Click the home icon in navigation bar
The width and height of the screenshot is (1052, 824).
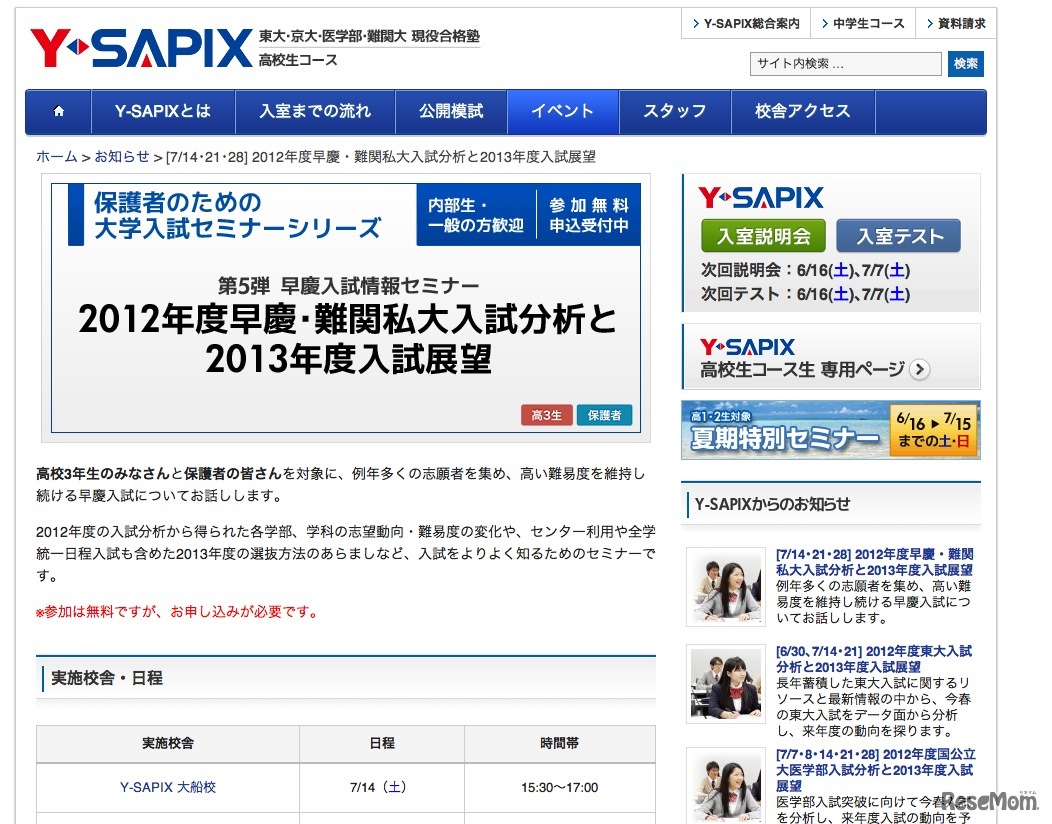pyautogui.click(x=58, y=112)
